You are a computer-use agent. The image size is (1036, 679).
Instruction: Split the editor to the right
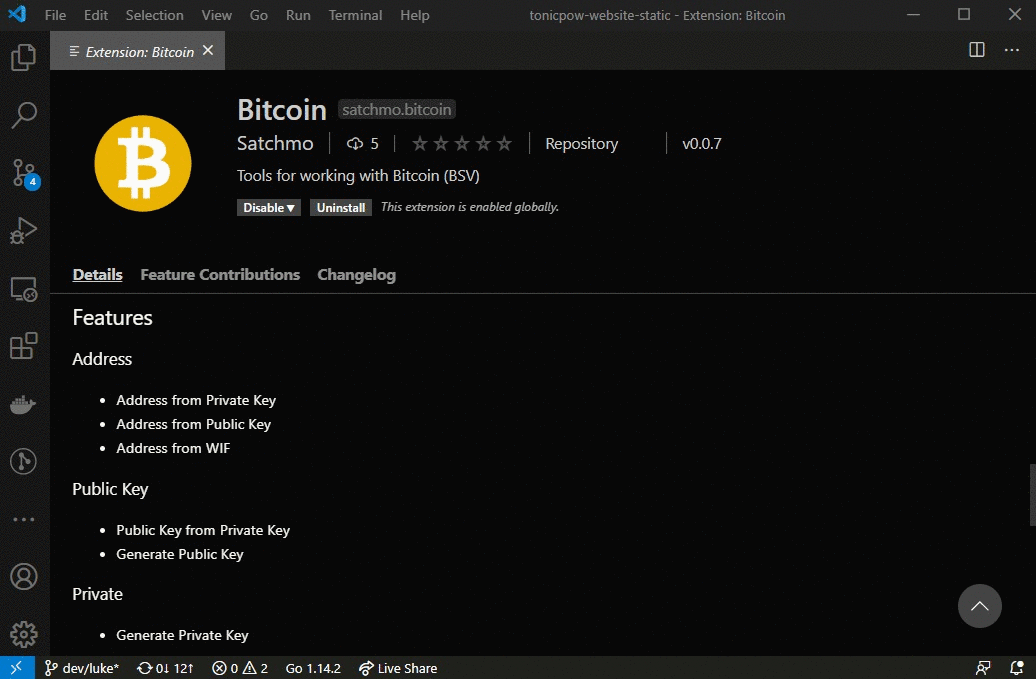tap(977, 50)
